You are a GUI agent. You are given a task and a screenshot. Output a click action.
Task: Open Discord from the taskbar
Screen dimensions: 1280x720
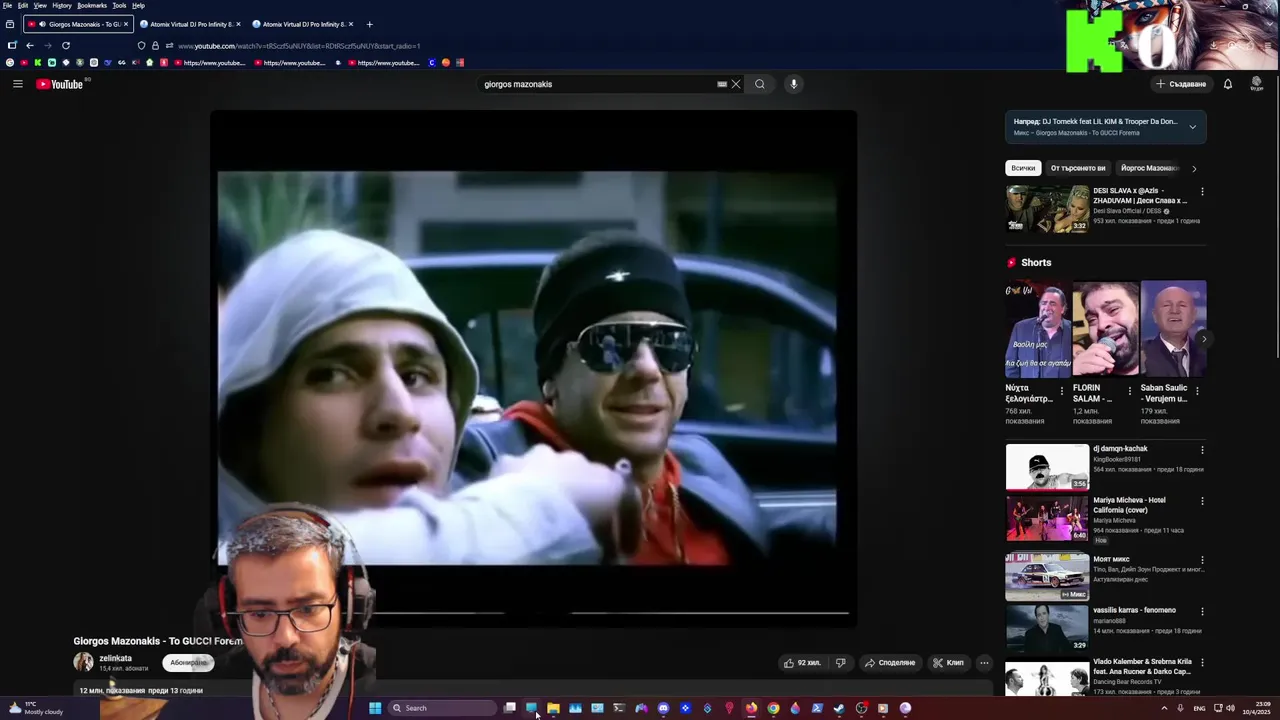click(x=663, y=708)
